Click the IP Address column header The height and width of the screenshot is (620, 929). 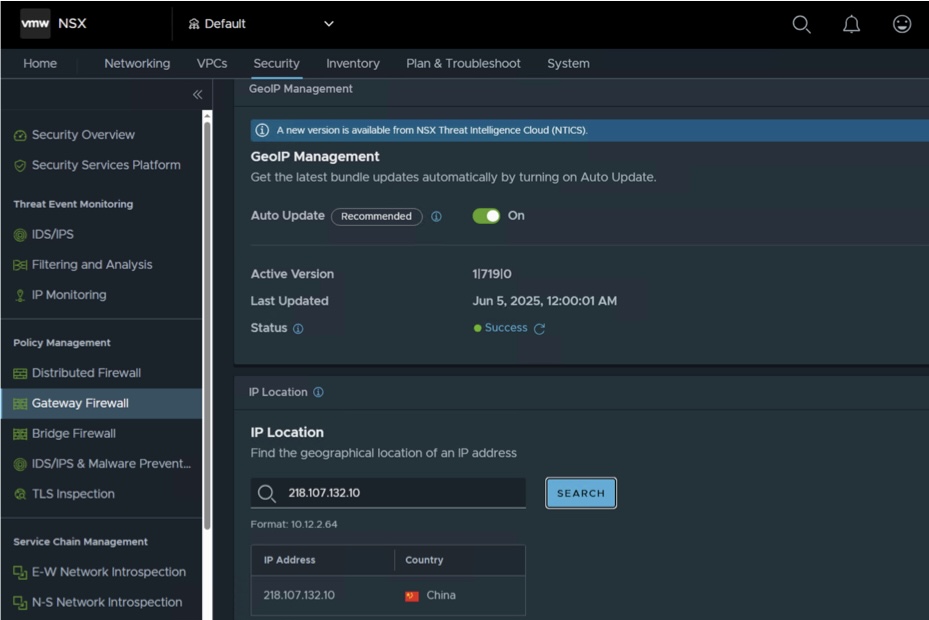point(289,560)
